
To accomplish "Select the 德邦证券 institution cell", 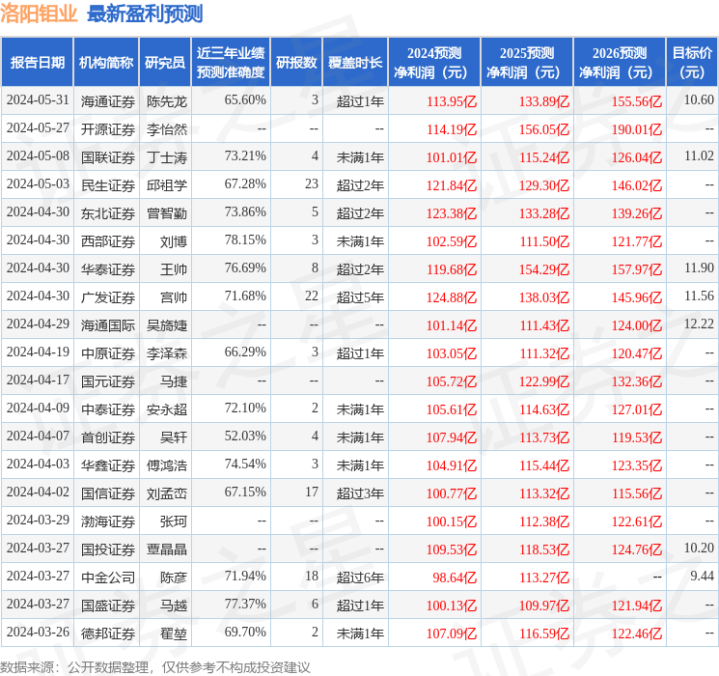I will [x=108, y=633].
